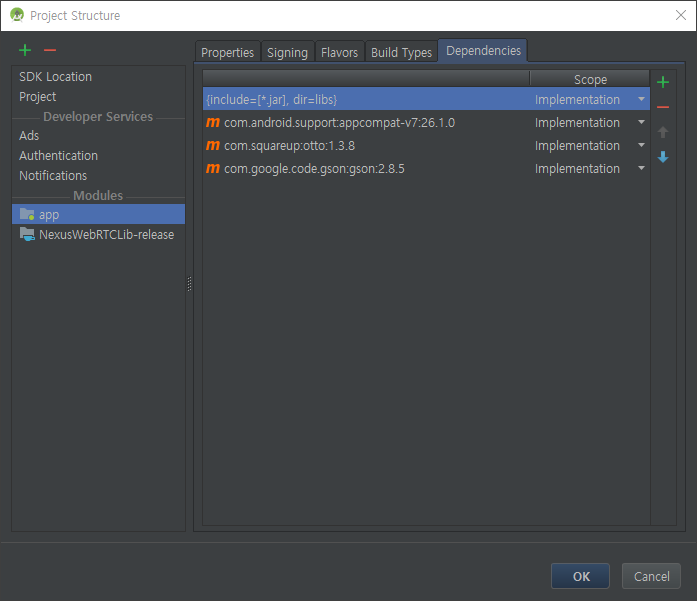
Task: Click the red remove module minus icon
Action: click(50, 50)
